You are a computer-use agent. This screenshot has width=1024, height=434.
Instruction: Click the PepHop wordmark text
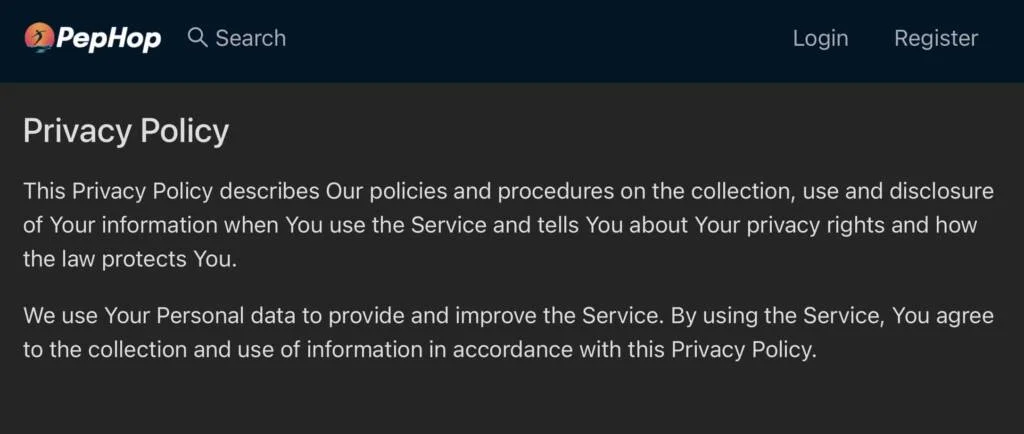point(108,39)
